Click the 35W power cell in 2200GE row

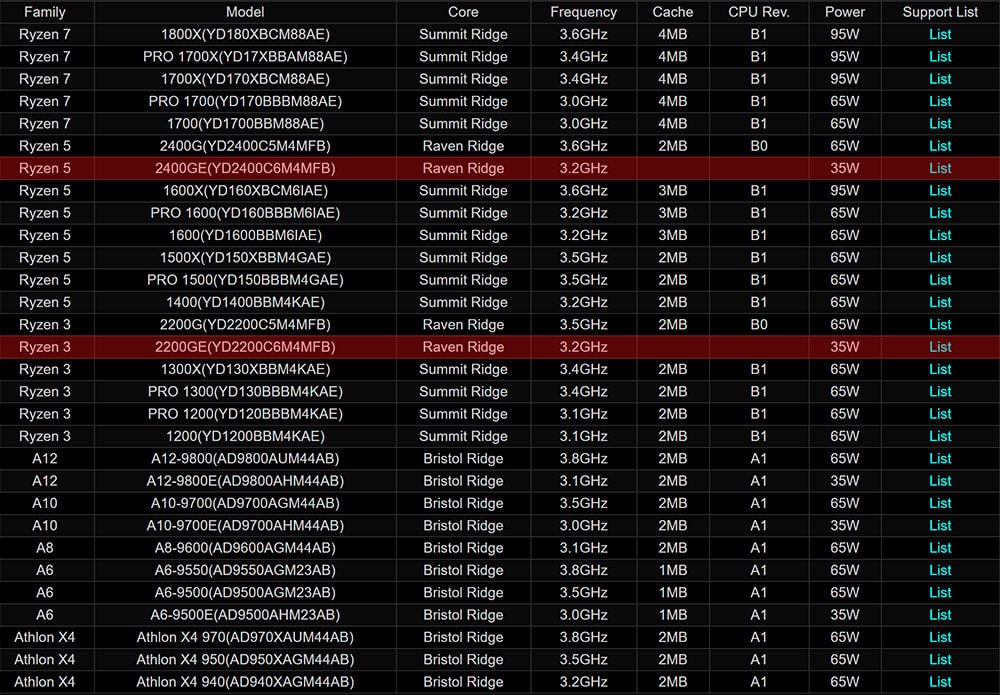tap(845, 347)
